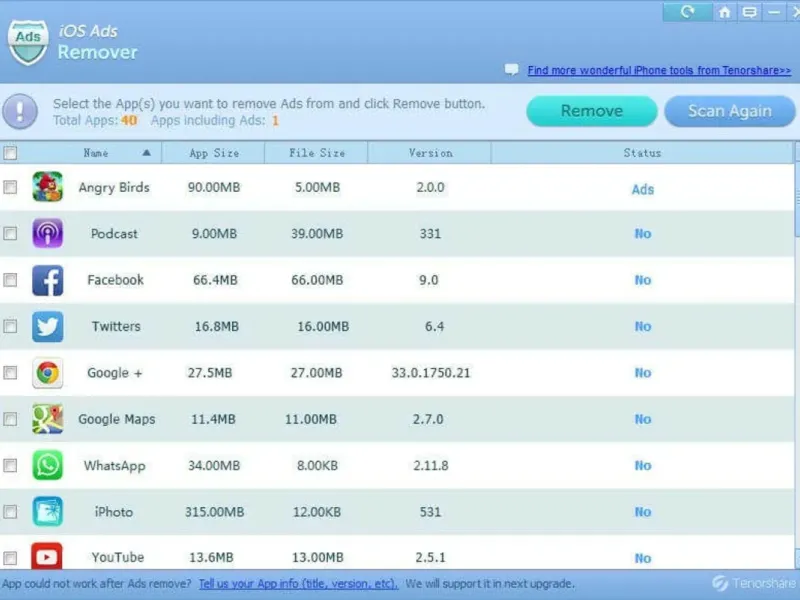Click speech bubble icon beside Tenorshare link

(511, 69)
